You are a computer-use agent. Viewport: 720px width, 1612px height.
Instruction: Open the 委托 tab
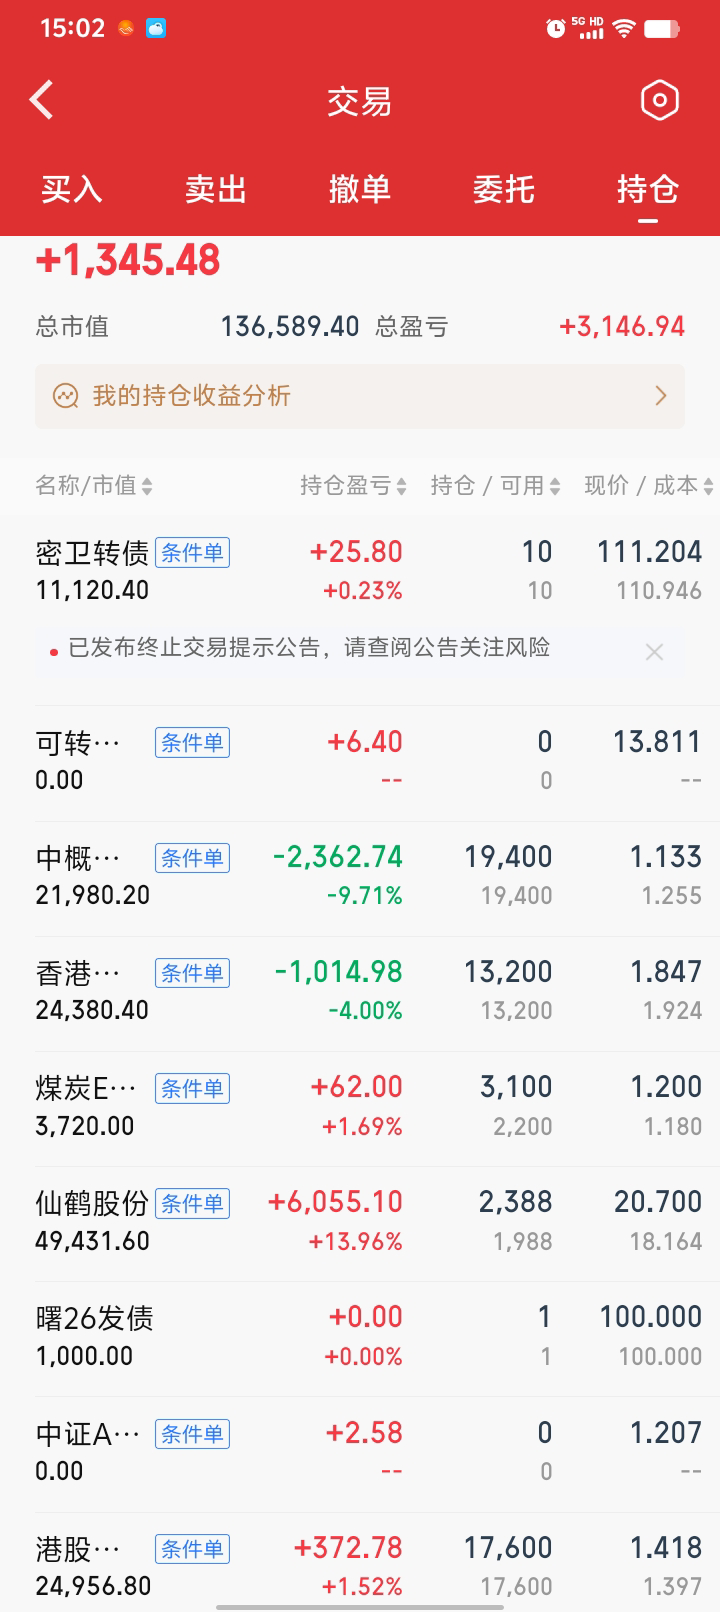pyautogui.click(x=504, y=189)
